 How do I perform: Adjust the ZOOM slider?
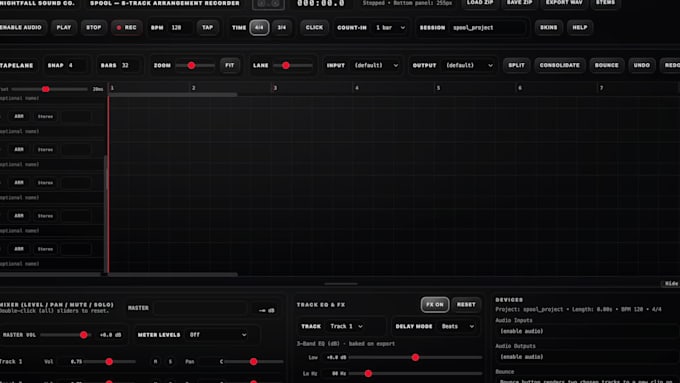(195, 65)
